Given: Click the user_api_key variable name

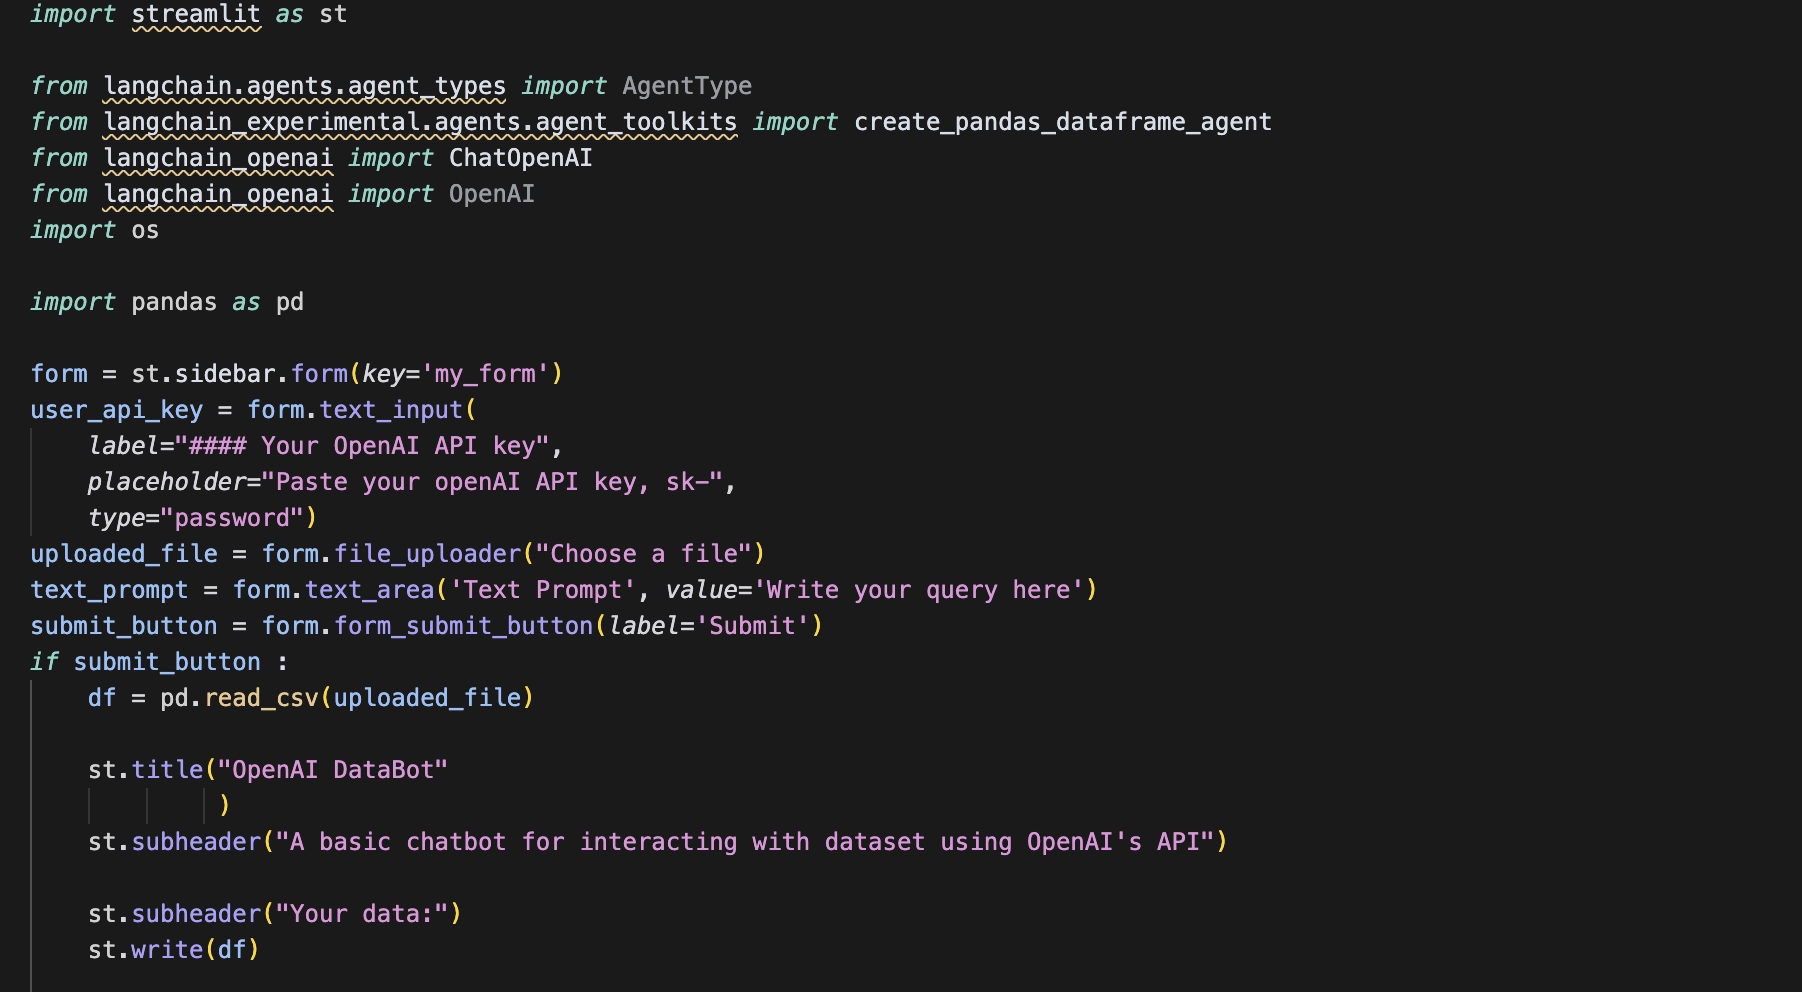Looking at the screenshot, I should [116, 411].
